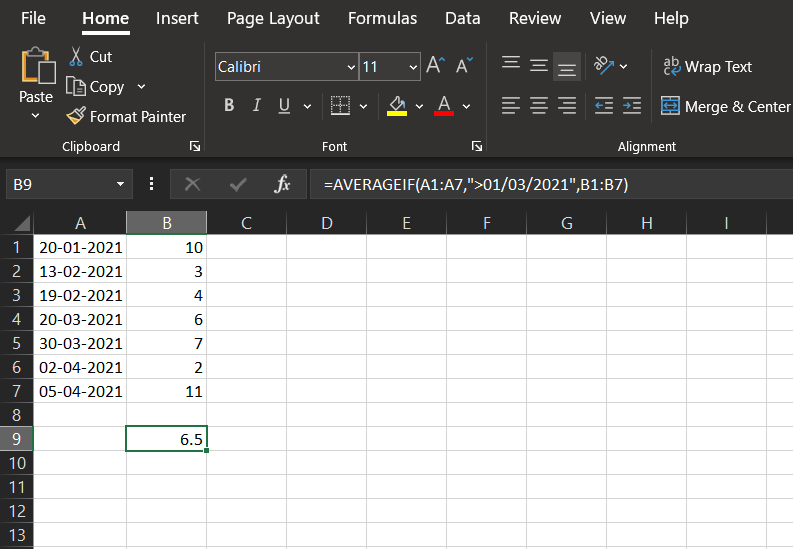Click the Increase Indent icon
The width and height of the screenshot is (793, 549).
[632, 106]
